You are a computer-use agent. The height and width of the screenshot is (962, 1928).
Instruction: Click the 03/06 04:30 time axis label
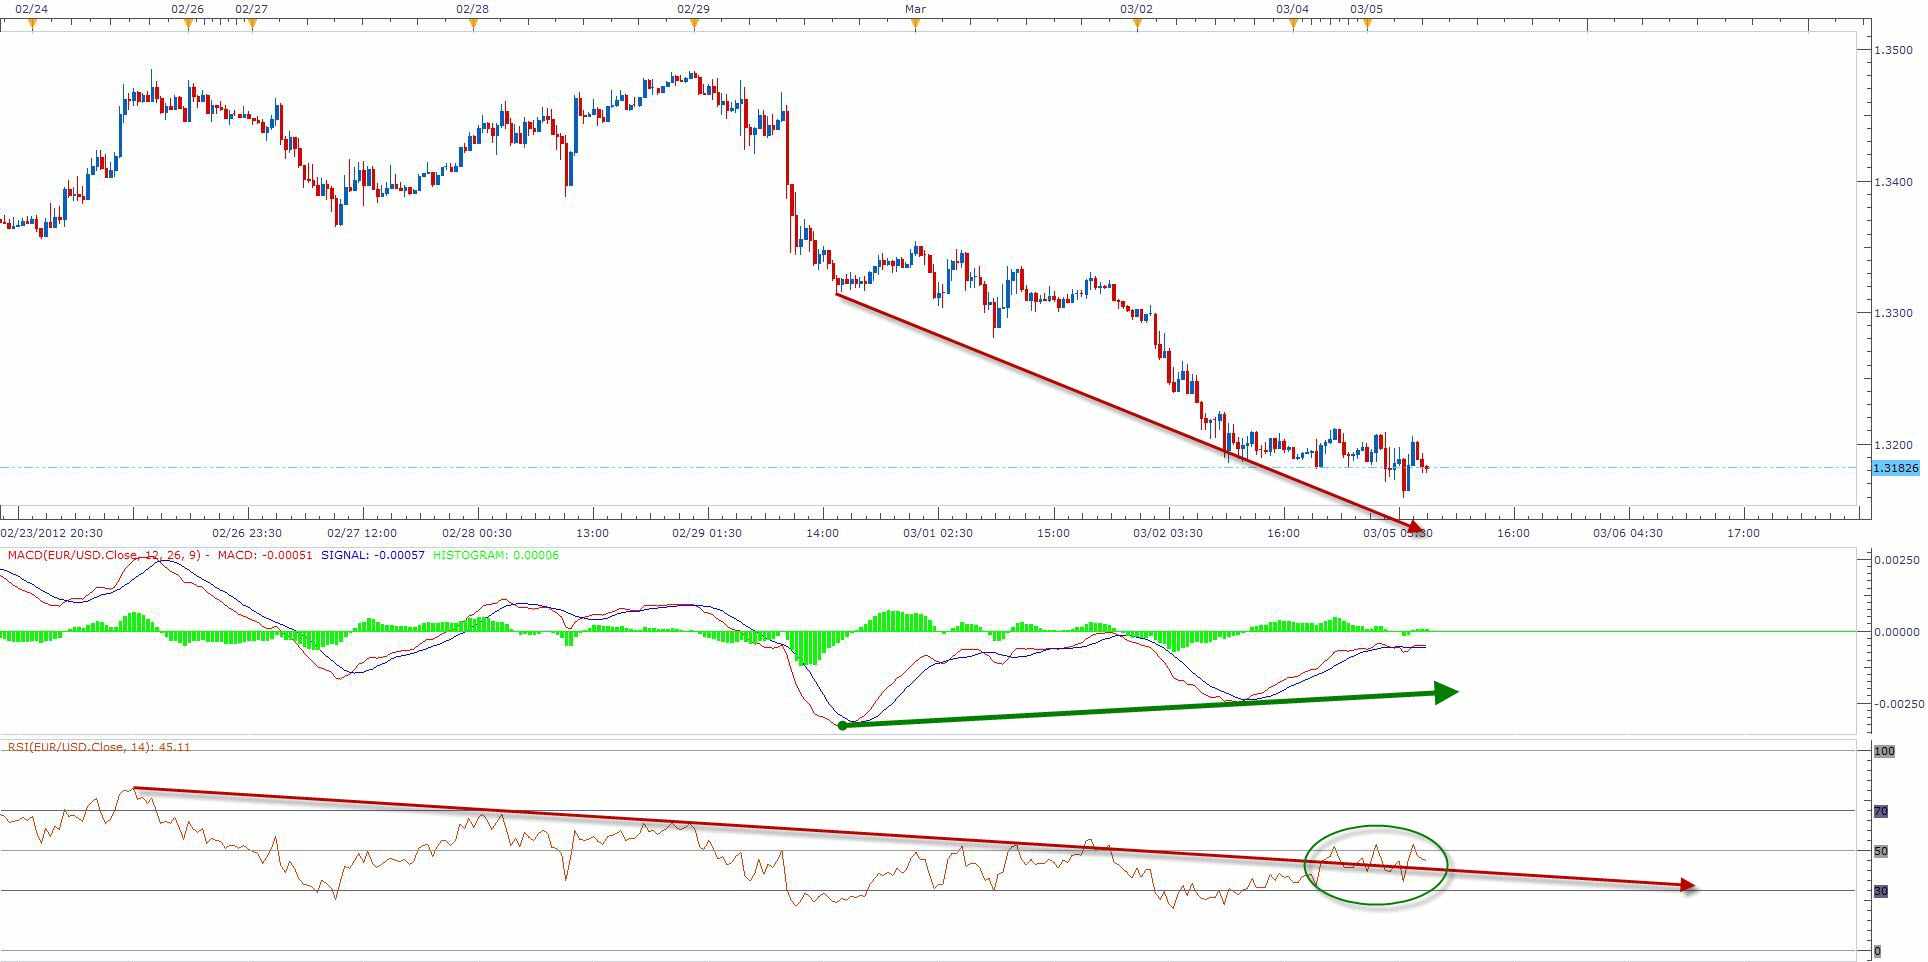point(1628,533)
